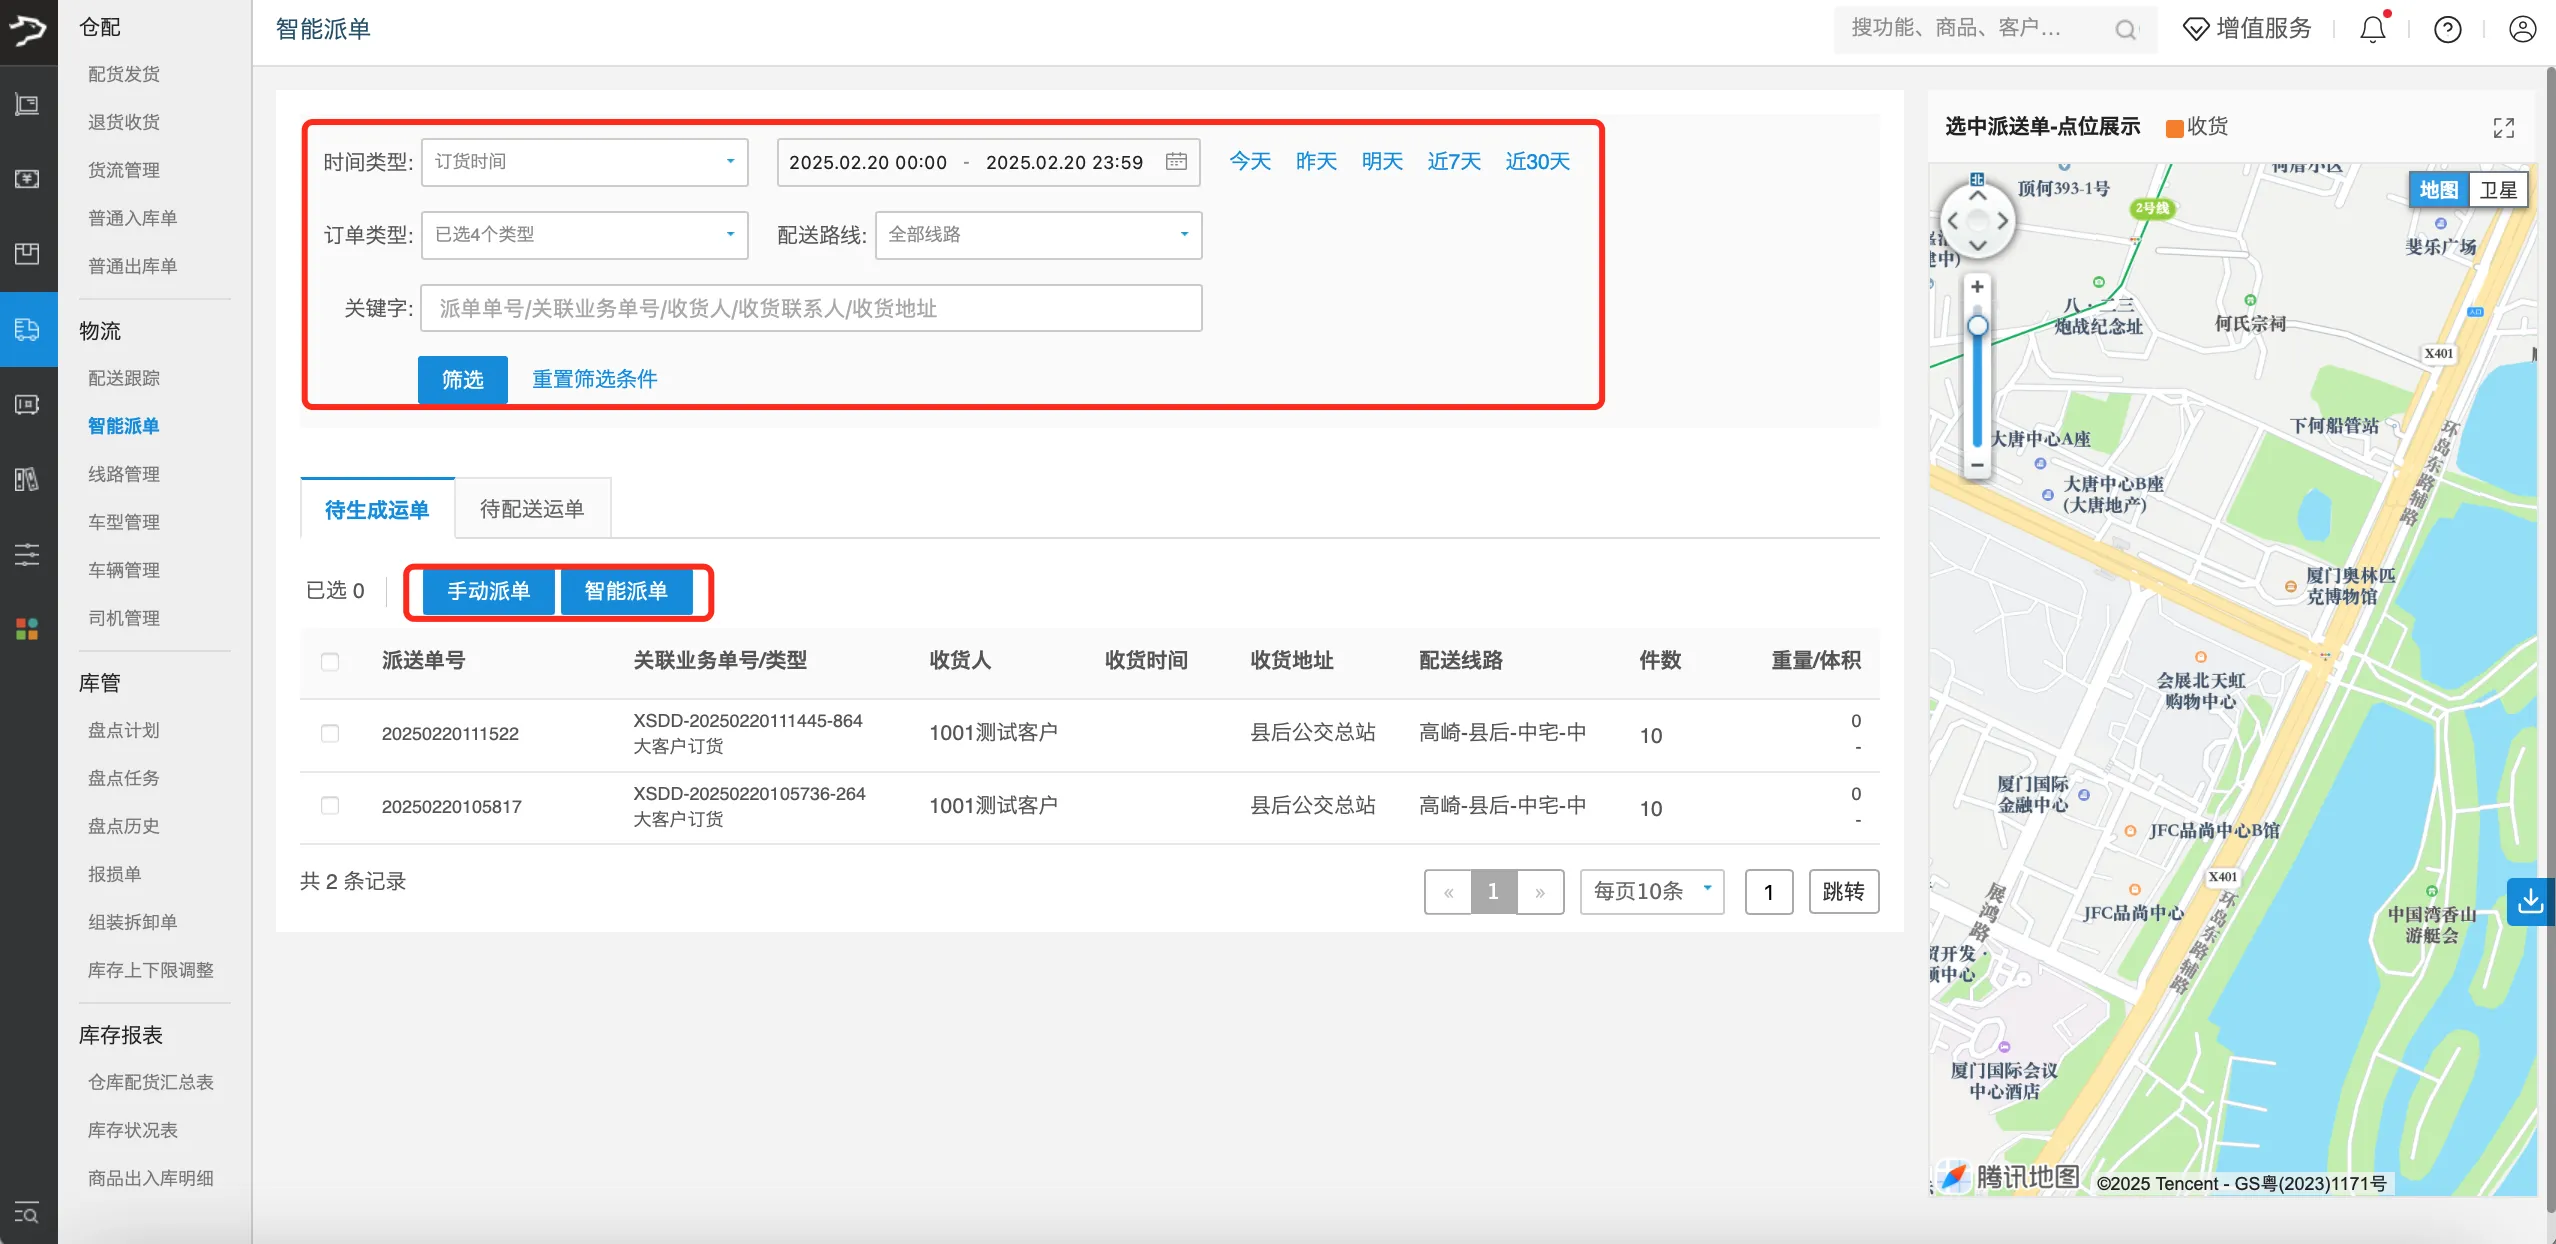Viewport: 2556px width, 1244px height.
Task: Select all rows with header checkbox
Action: tap(330, 661)
